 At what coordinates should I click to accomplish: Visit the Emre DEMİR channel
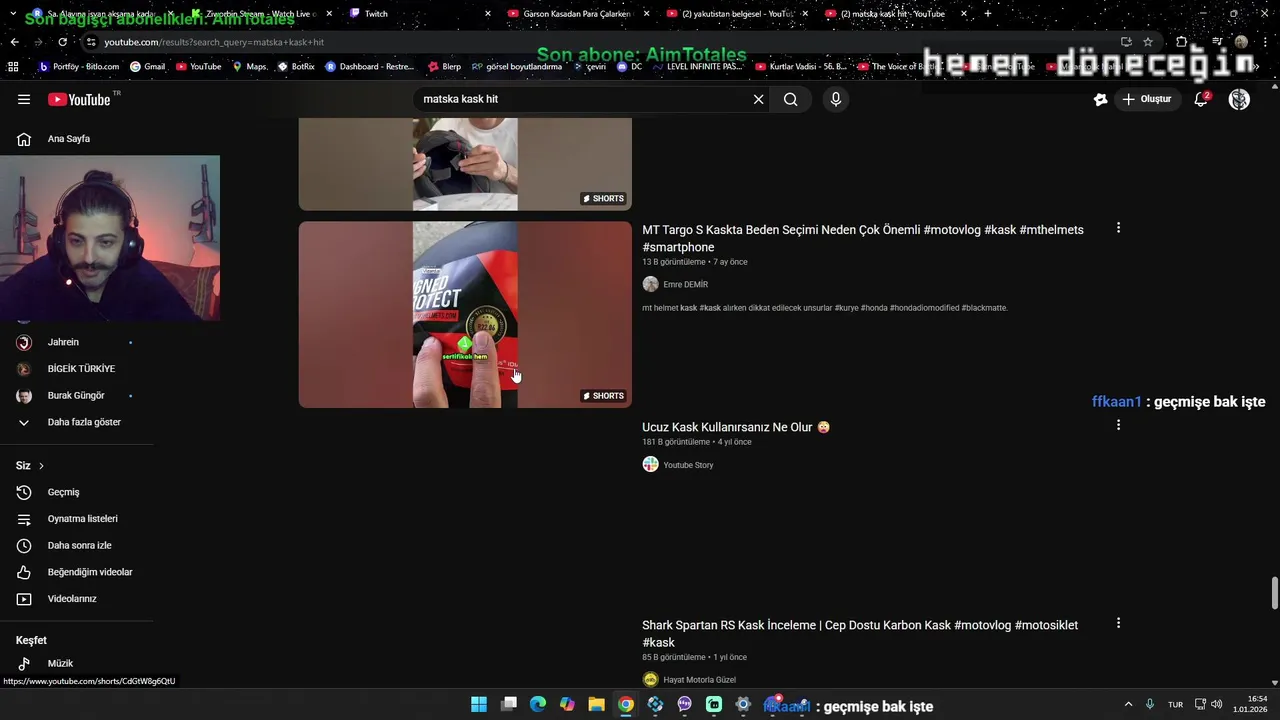click(685, 285)
